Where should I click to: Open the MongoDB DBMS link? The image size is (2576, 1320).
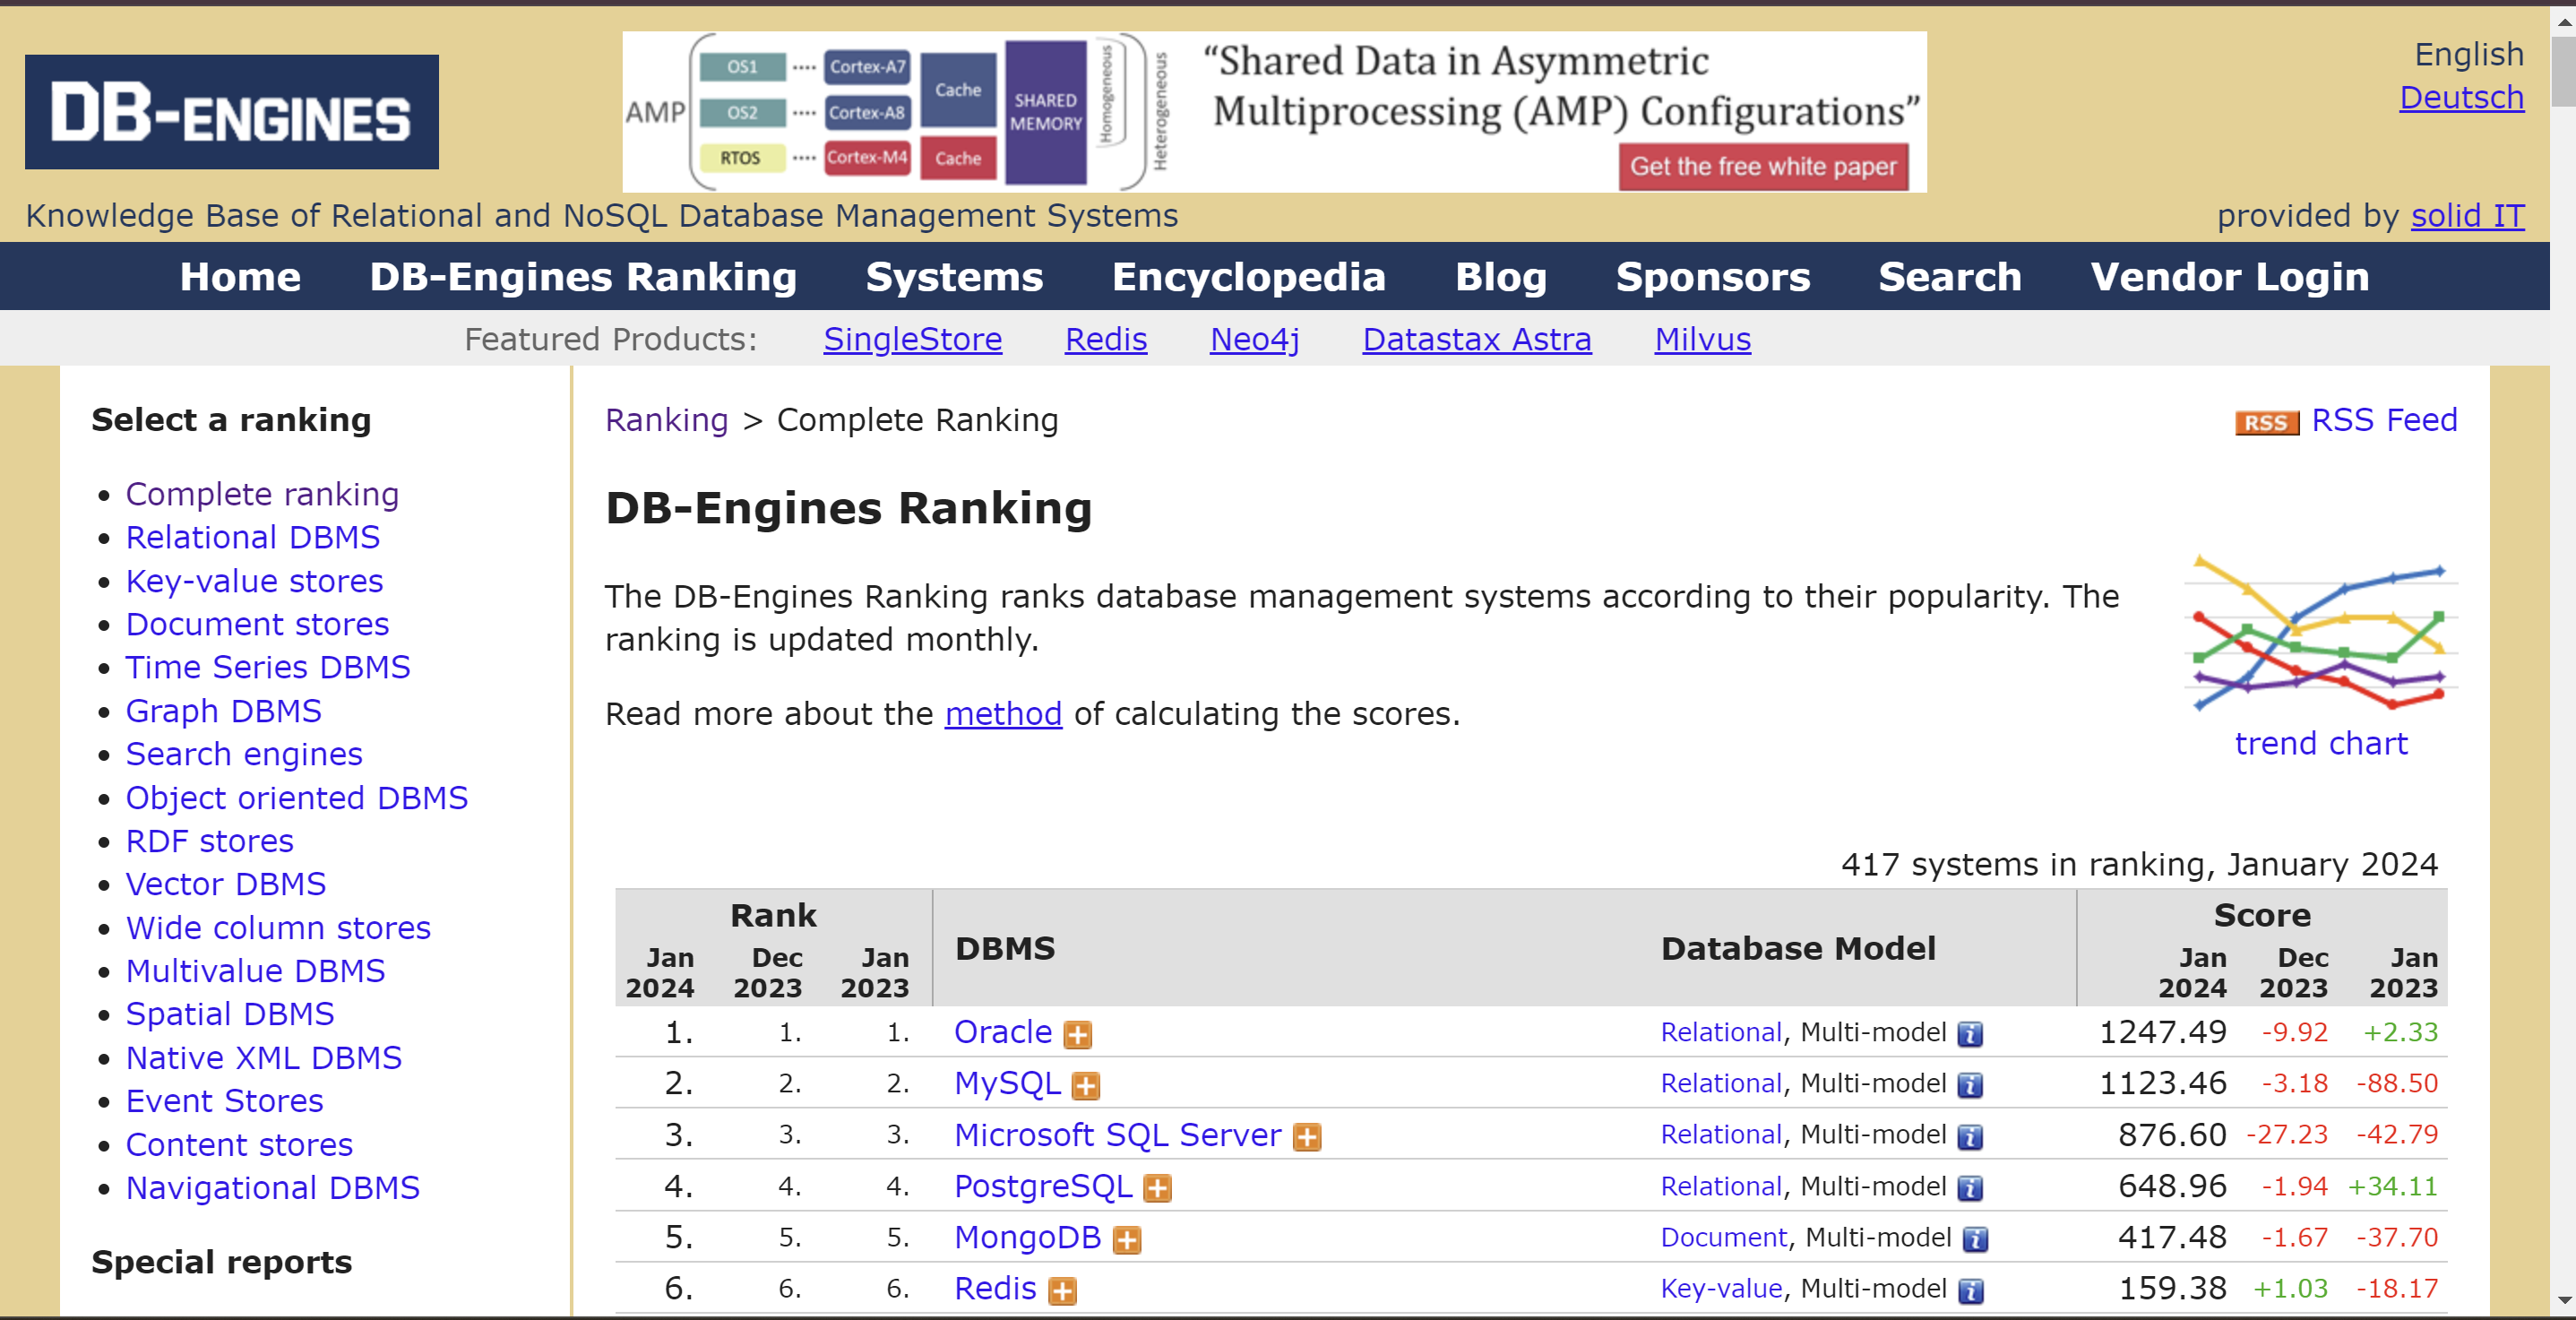click(x=1028, y=1237)
